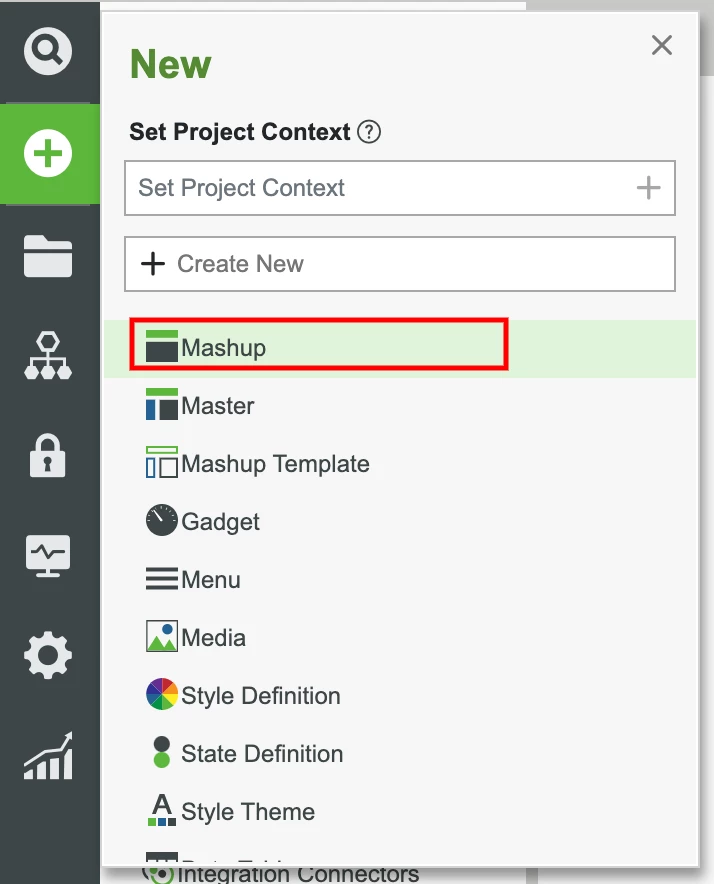
Task: Click the Analytics chart sidebar icon
Action: pyautogui.click(x=49, y=757)
